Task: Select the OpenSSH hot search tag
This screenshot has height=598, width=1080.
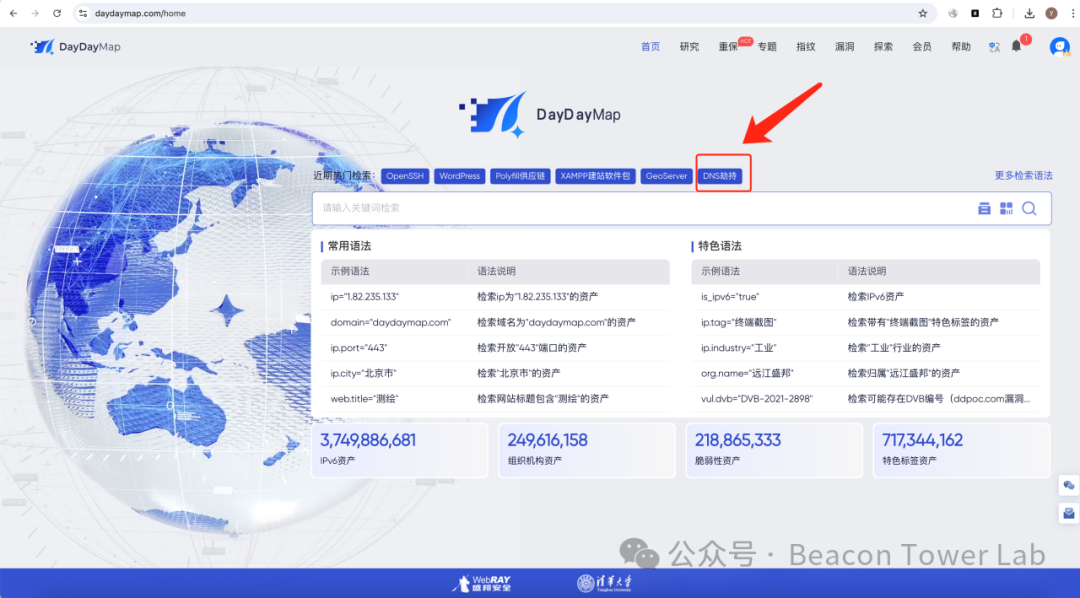Action: 405,176
